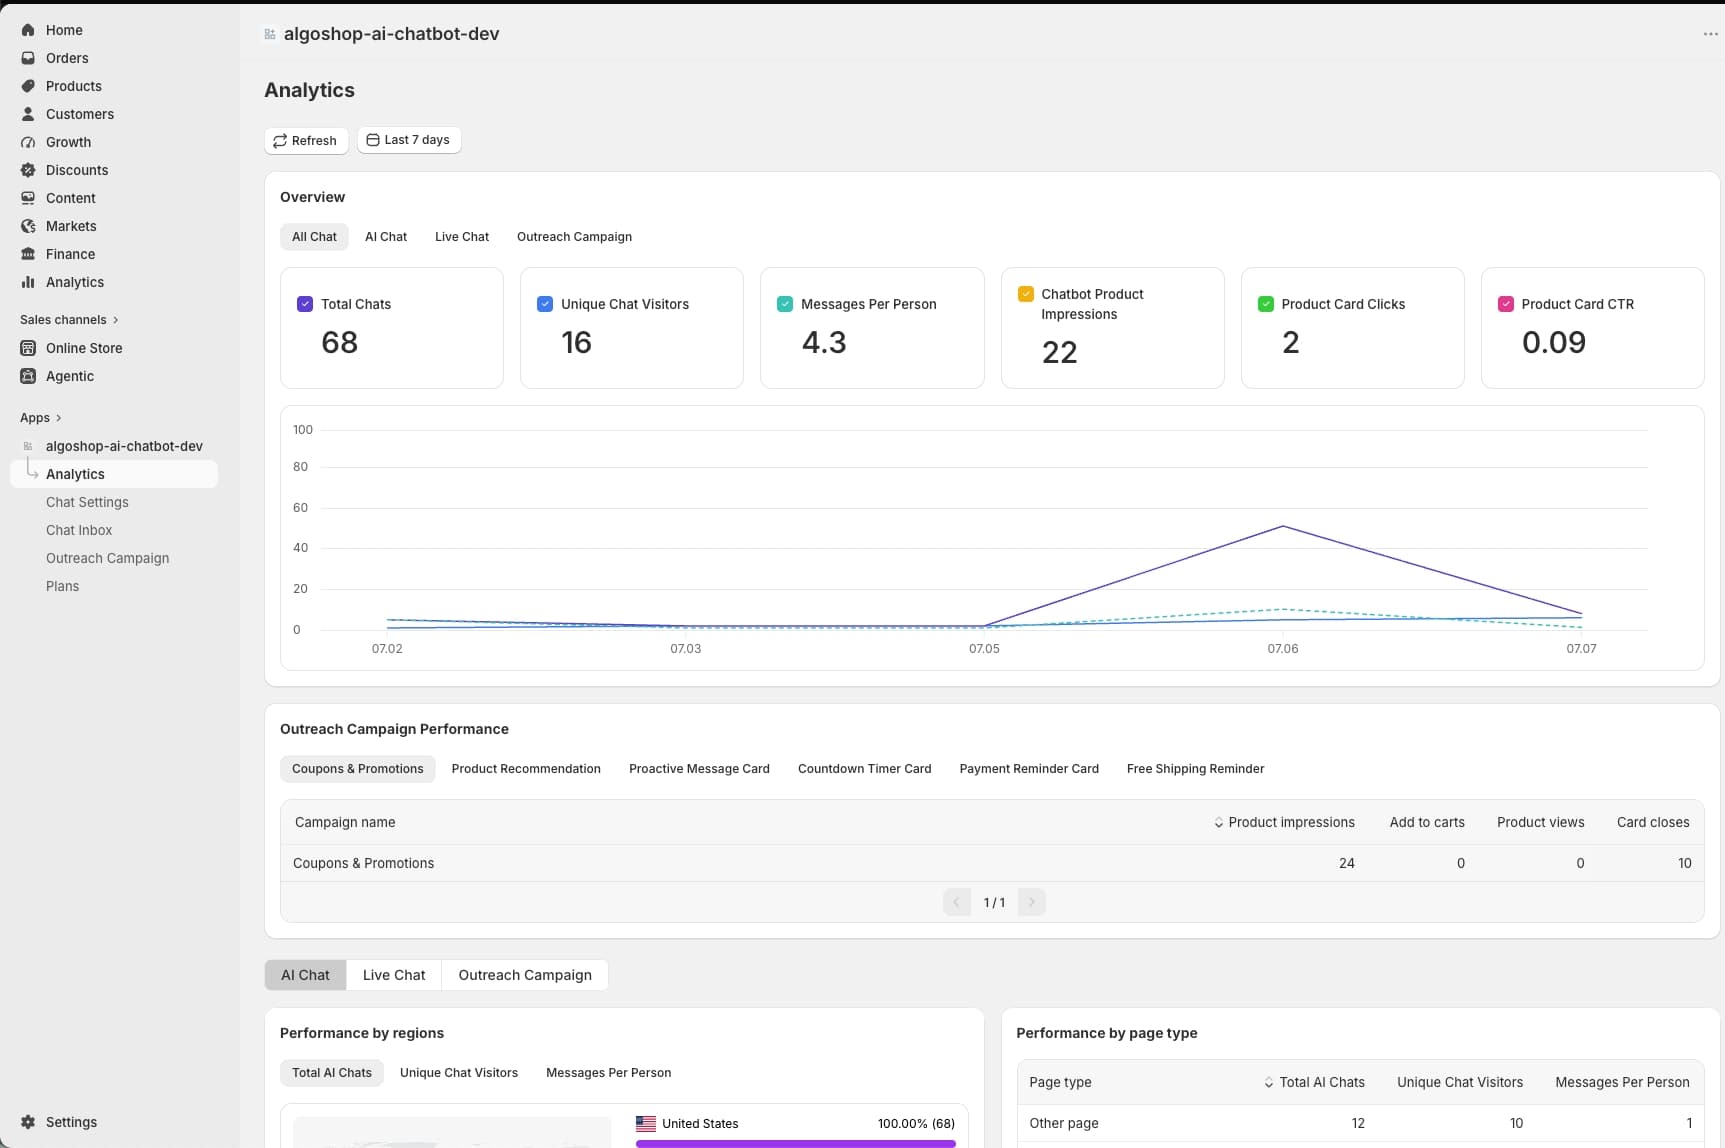Screen dimensions: 1725x1148
Task: Select All Chat overview tab
Action: click(314, 237)
